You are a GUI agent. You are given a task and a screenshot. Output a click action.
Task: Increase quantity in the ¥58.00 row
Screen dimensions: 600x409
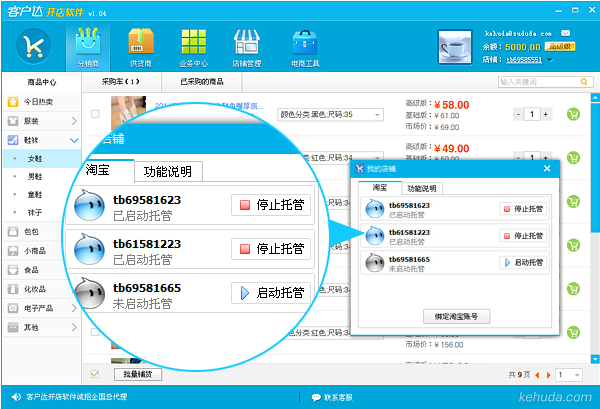point(546,114)
